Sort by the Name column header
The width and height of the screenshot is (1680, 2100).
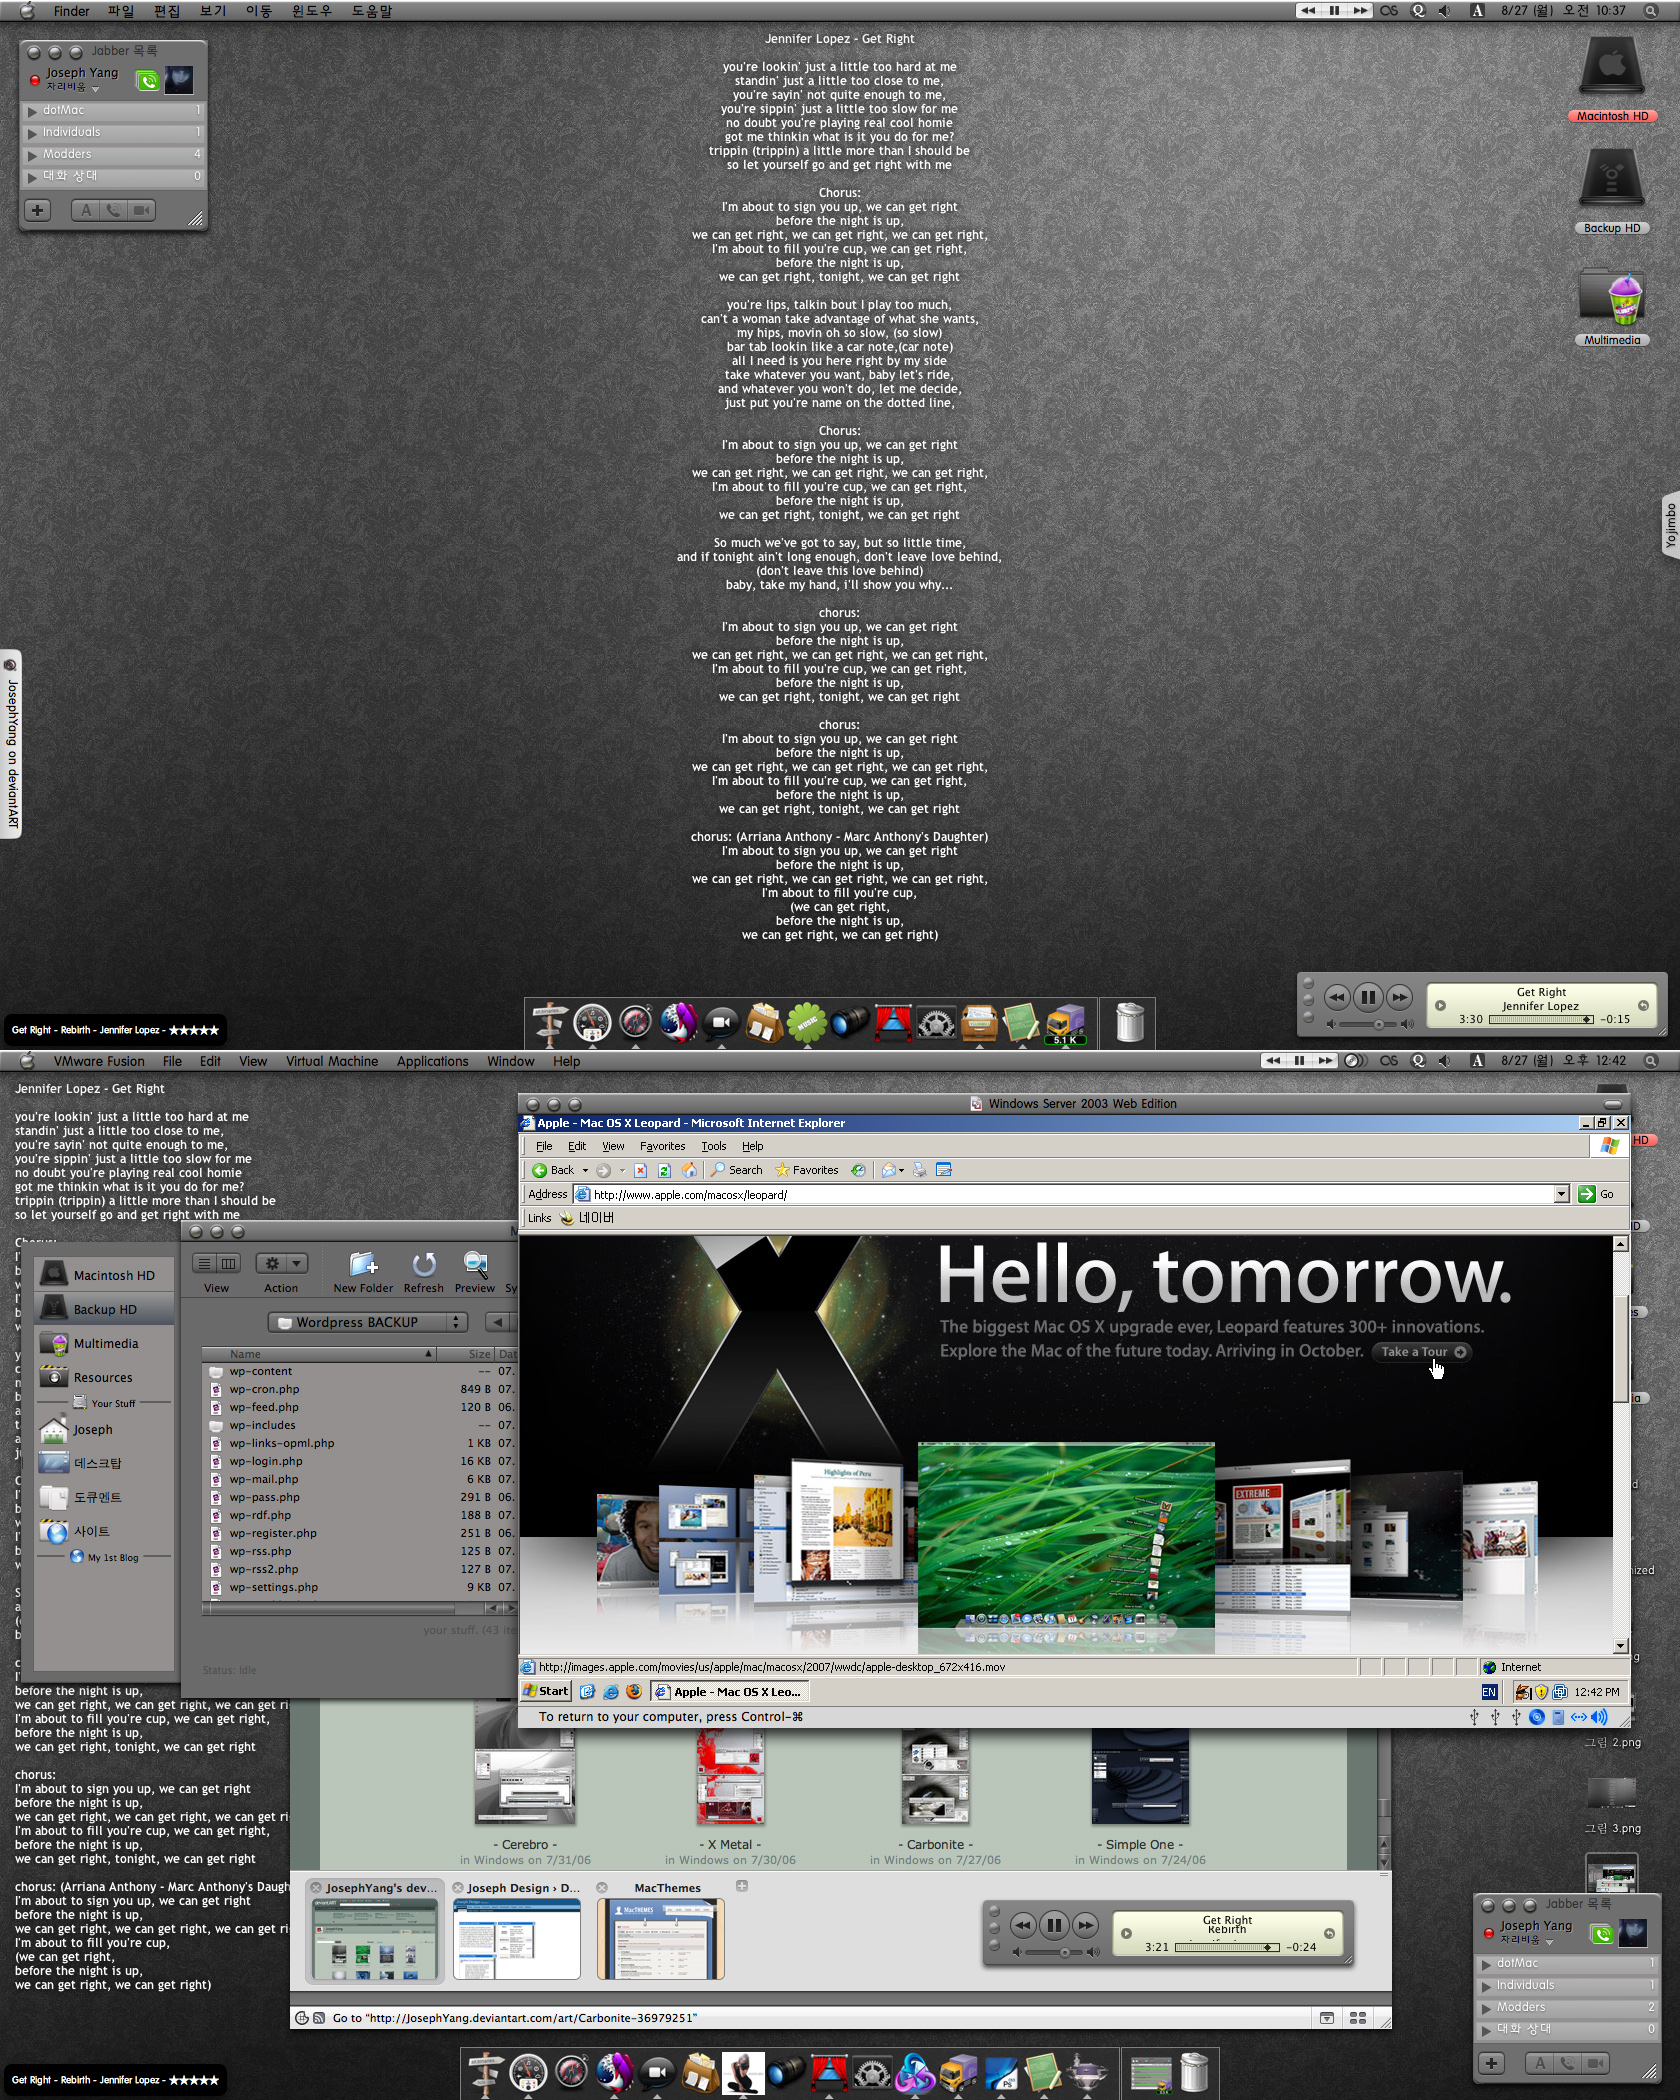tap(319, 1354)
